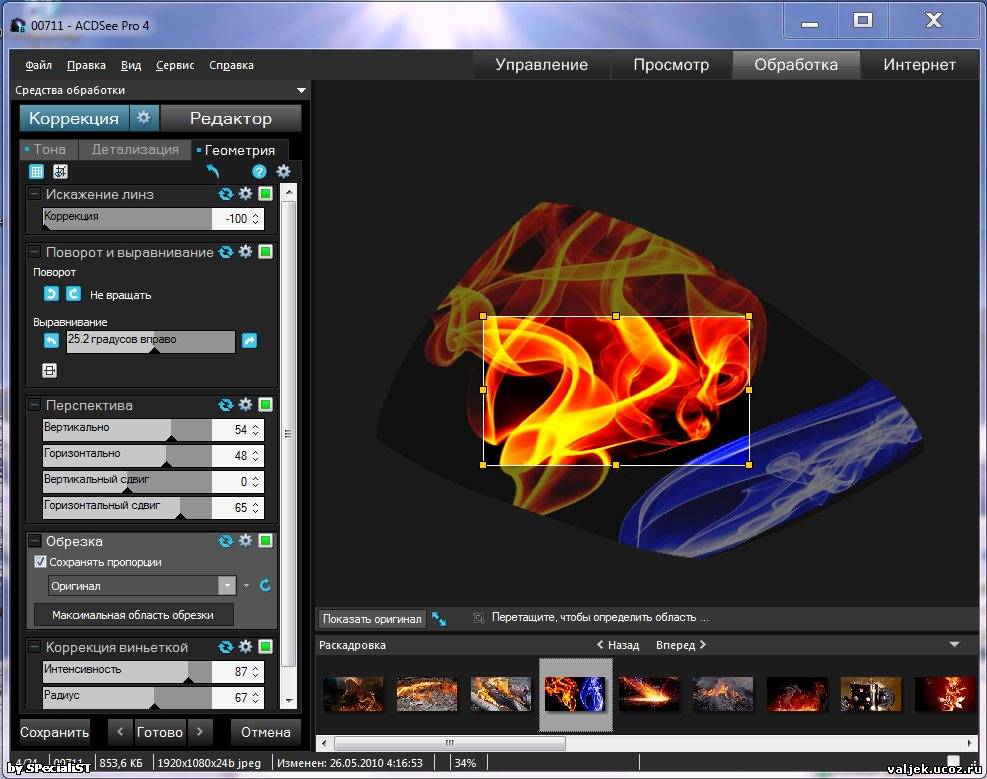
Task: Click the Сохранить button
Action: pyautogui.click(x=55, y=732)
